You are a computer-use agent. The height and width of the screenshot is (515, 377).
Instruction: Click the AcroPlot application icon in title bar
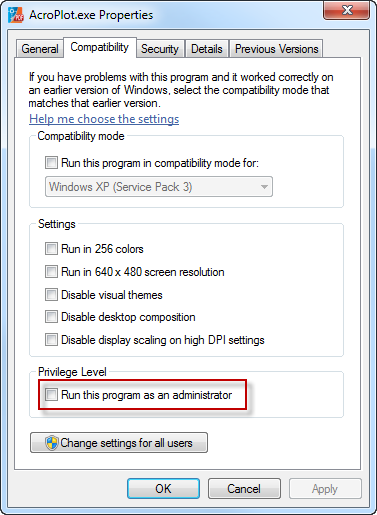click(16, 15)
